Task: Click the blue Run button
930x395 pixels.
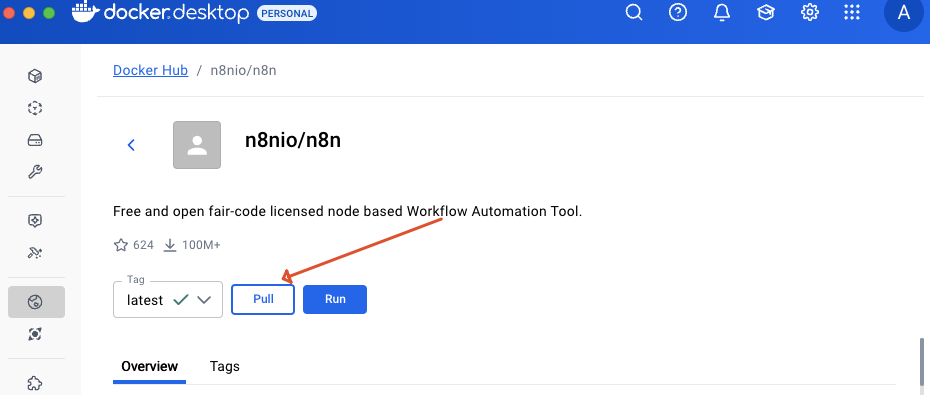Action: (335, 300)
